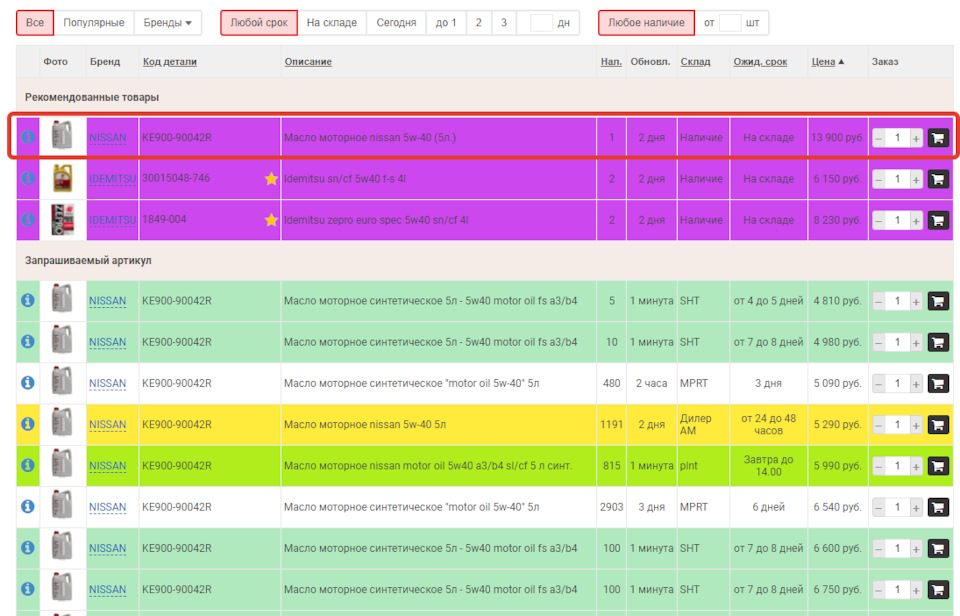Open IDEMITSU brand link for 30015048-746
The height and width of the screenshot is (616, 960).
(113, 179)
